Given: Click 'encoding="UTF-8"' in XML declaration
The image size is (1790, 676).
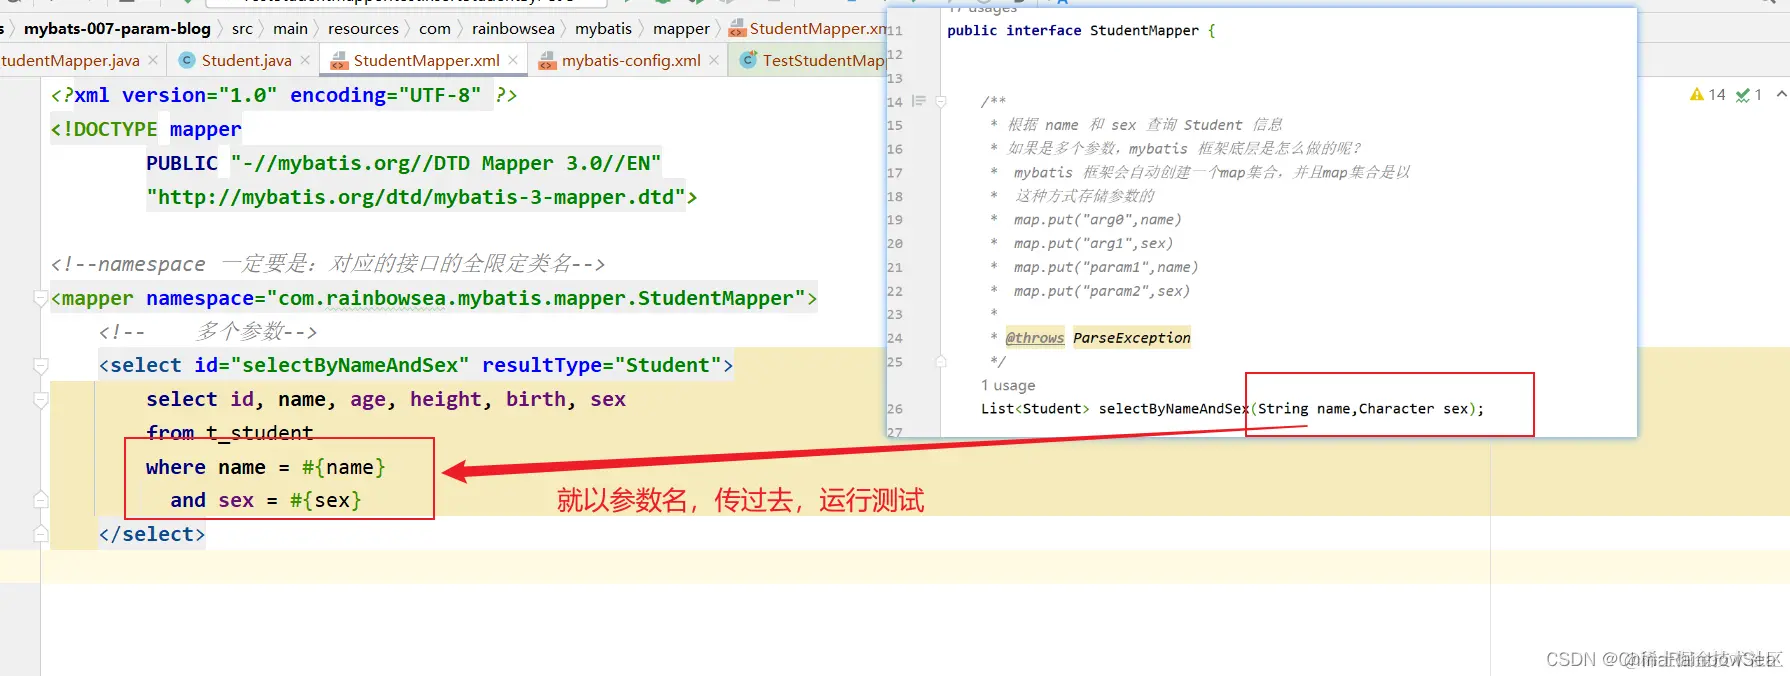Looking at the screenshot, I should (x=385, y=95).
